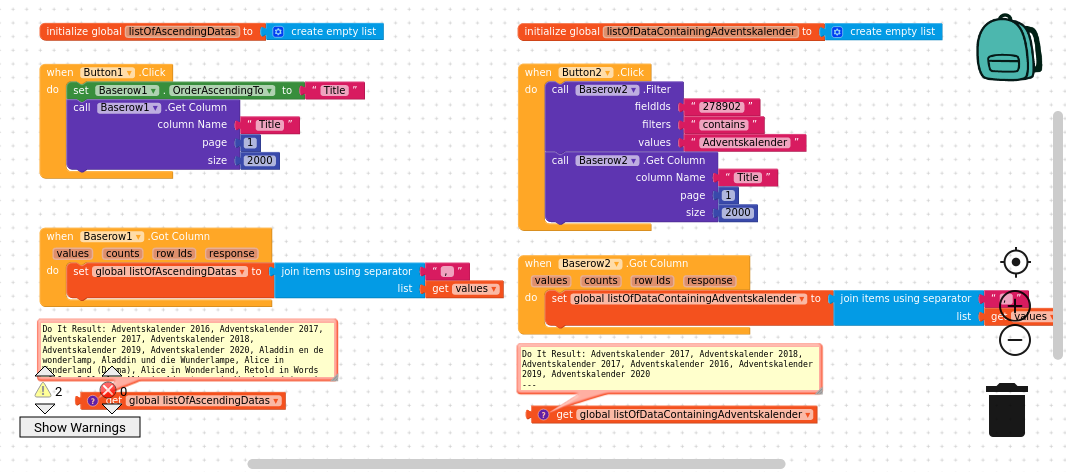Edit page number 1 in Baserow1 call

250,143
